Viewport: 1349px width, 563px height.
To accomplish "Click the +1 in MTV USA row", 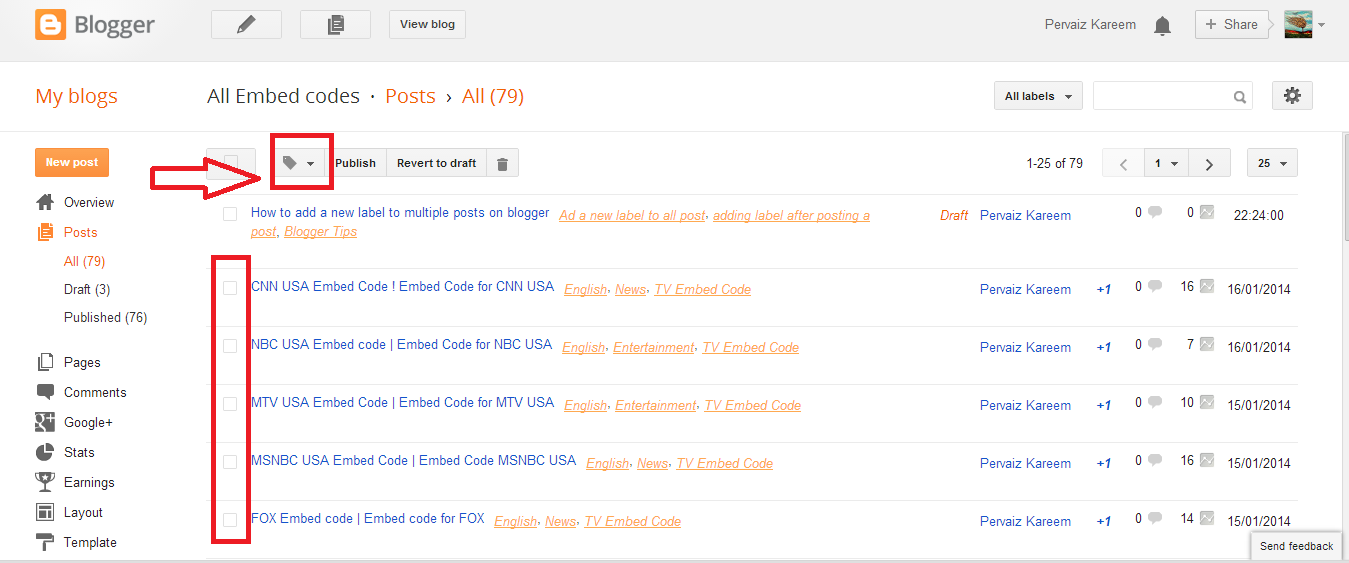I will [x=1104, y=405].
